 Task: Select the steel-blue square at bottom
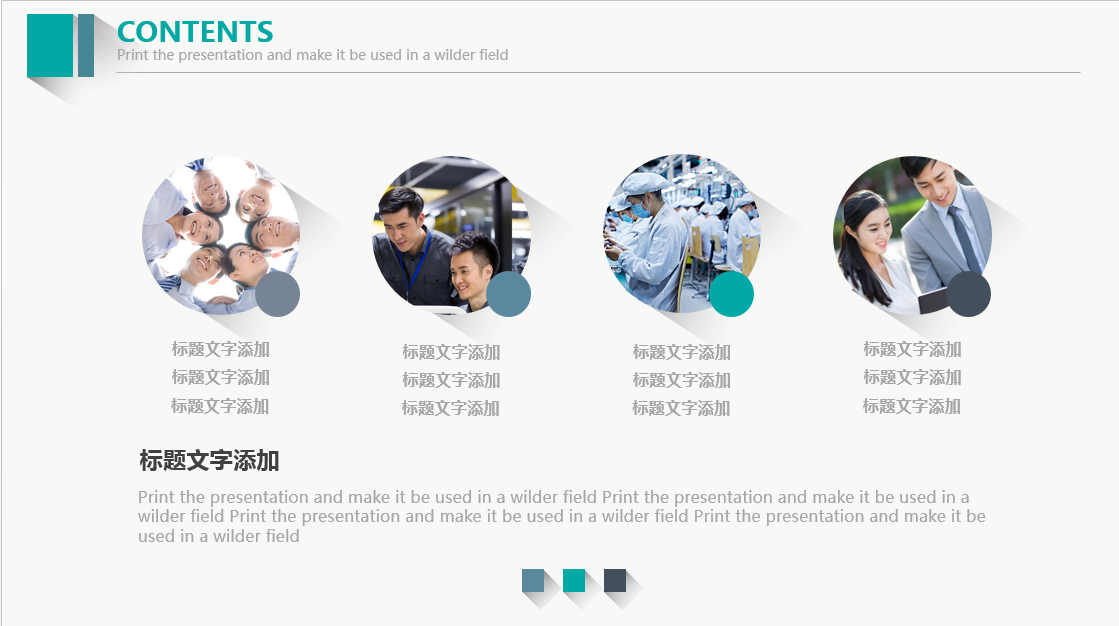point(533,580)
